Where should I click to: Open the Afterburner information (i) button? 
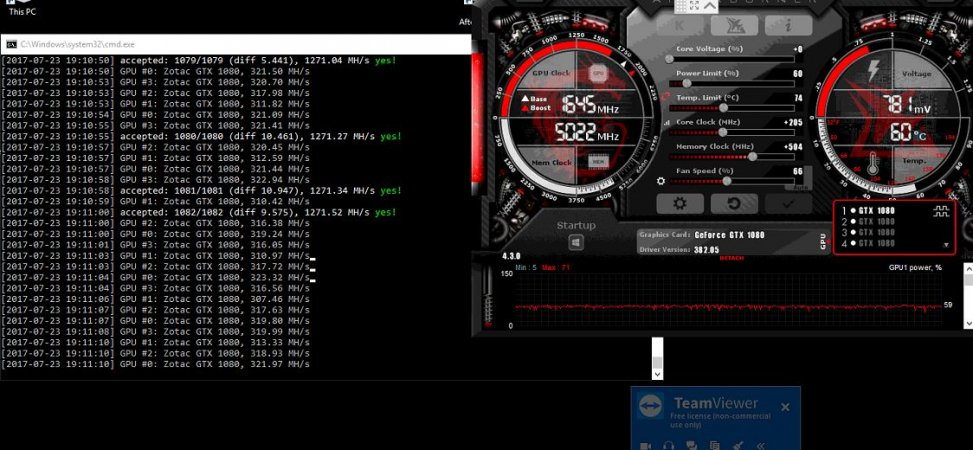click(x=788, y=25)
